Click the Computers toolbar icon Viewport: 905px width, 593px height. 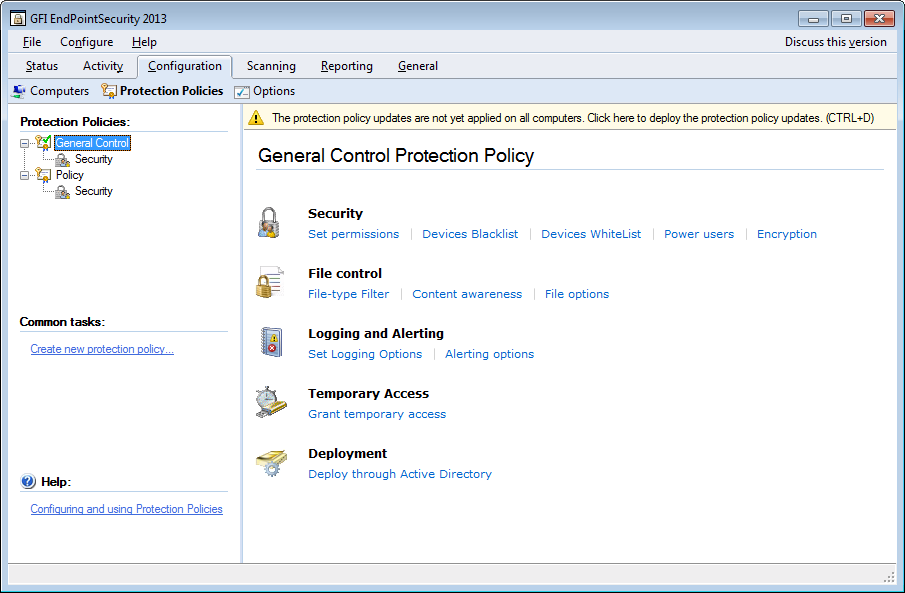pyautogui.click(x=19, y=91)
